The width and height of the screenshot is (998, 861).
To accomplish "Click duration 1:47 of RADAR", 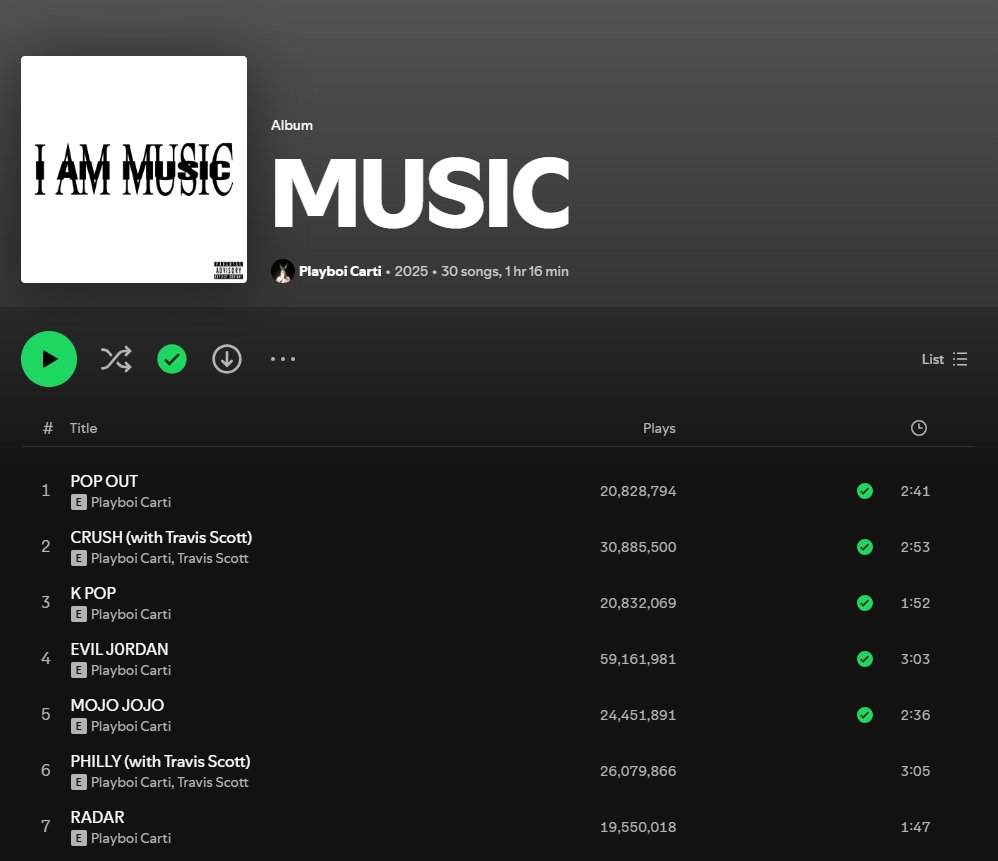I will coord(915,827).
